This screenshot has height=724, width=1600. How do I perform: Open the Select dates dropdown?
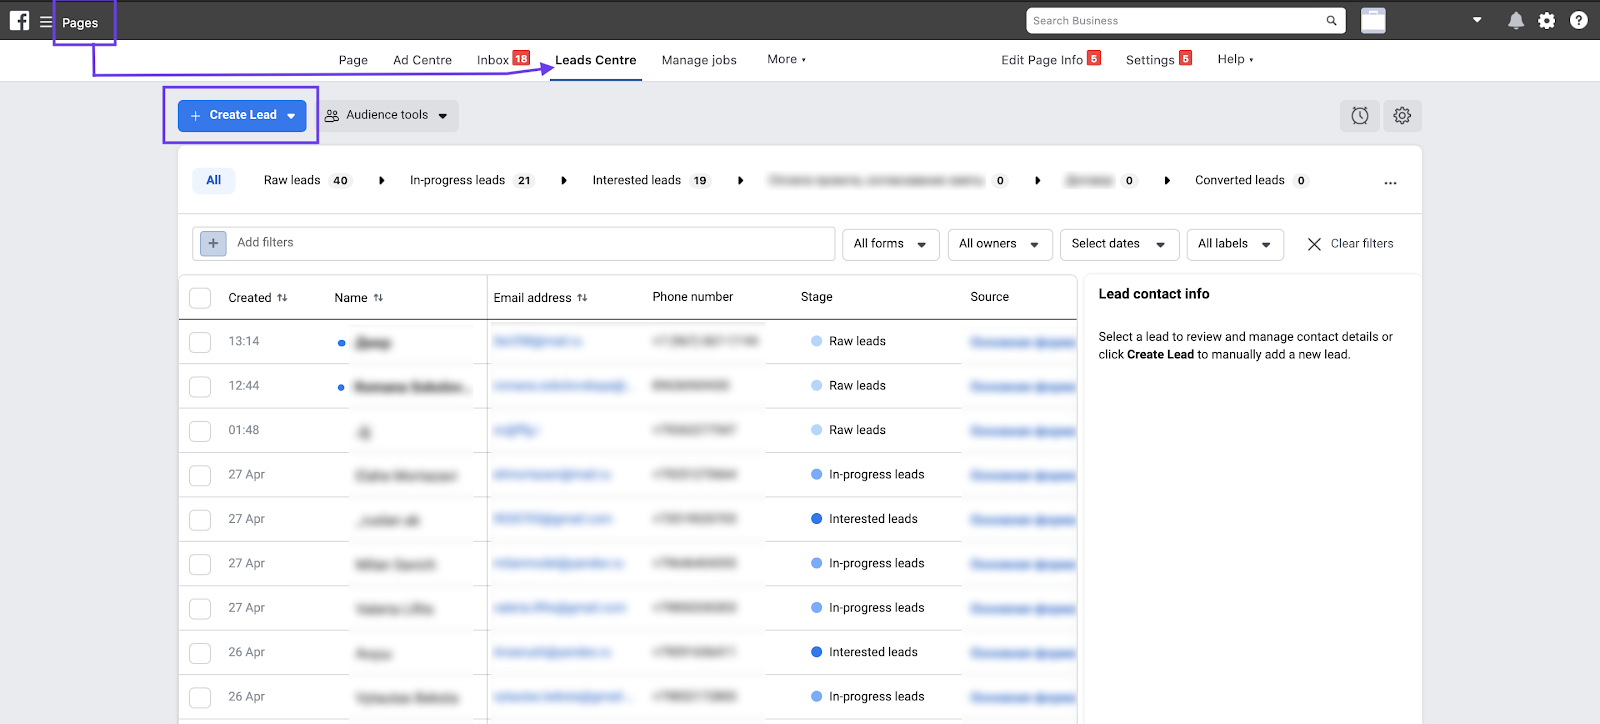click(x=1119, y=244)
